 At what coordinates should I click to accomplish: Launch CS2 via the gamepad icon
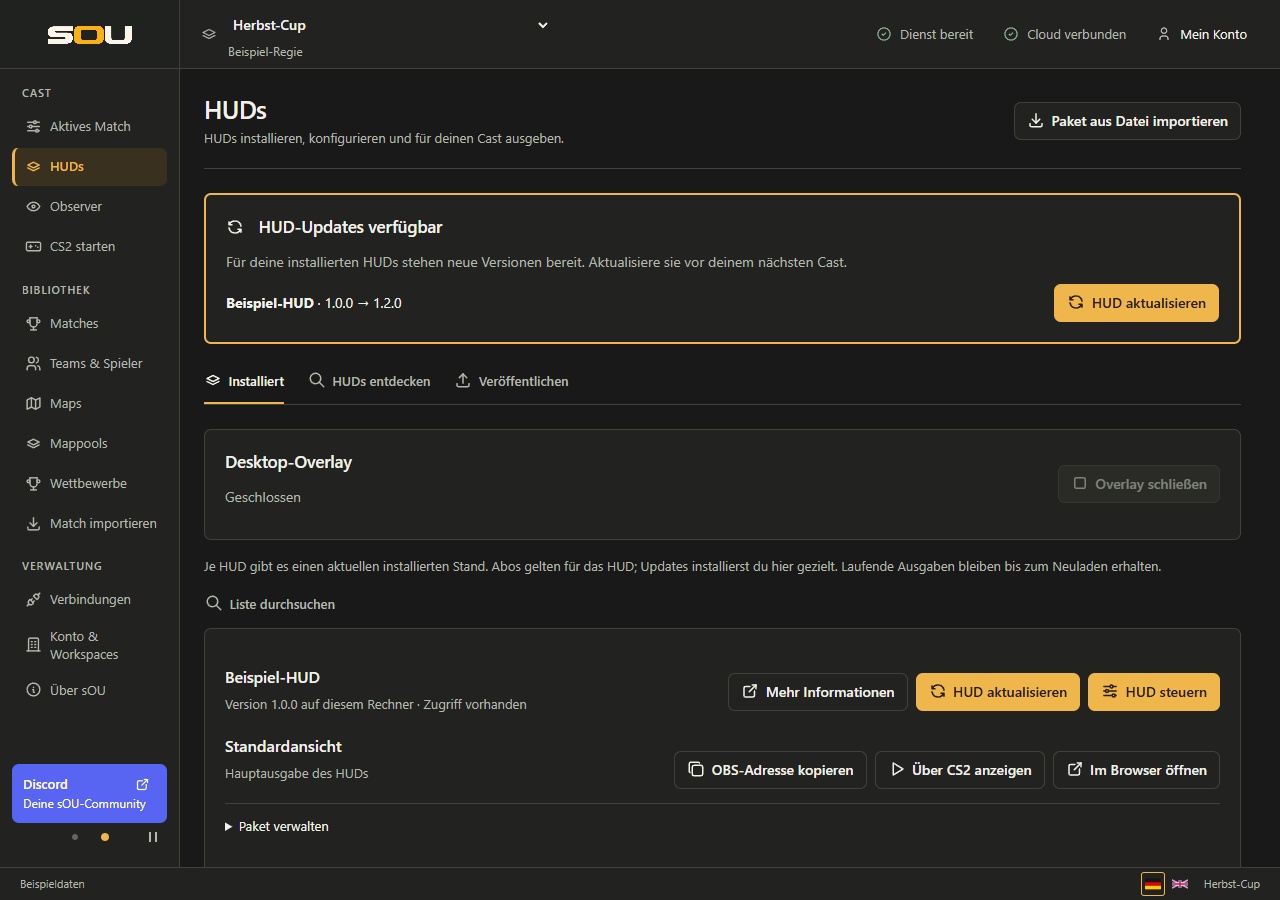click(x=33, y=247)
